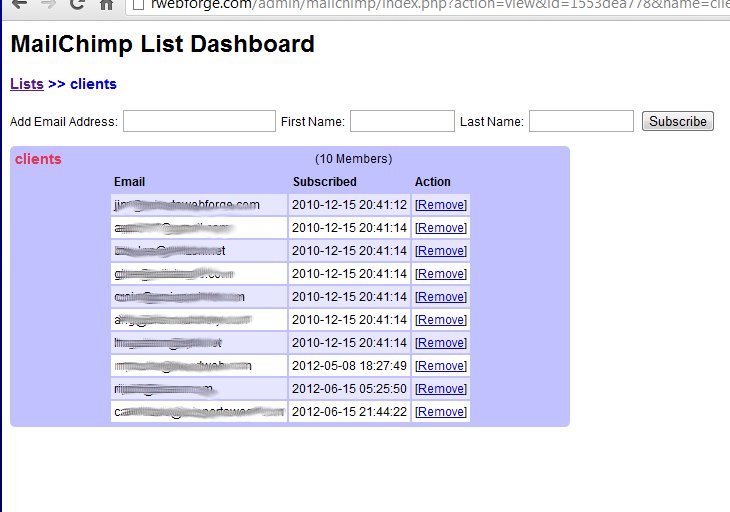Remove the member subscribed at 20:41:12
The width and height of the screenshot is (730, 512).
pyautogui.click(x=440, y=205)
